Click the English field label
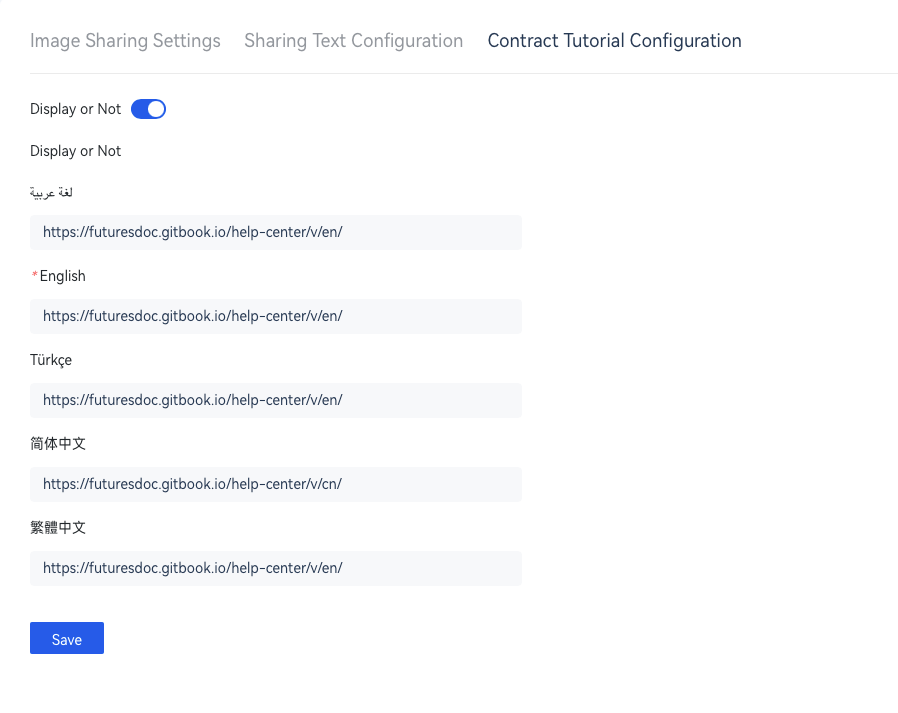898x713 pixels. click(62, 276)
